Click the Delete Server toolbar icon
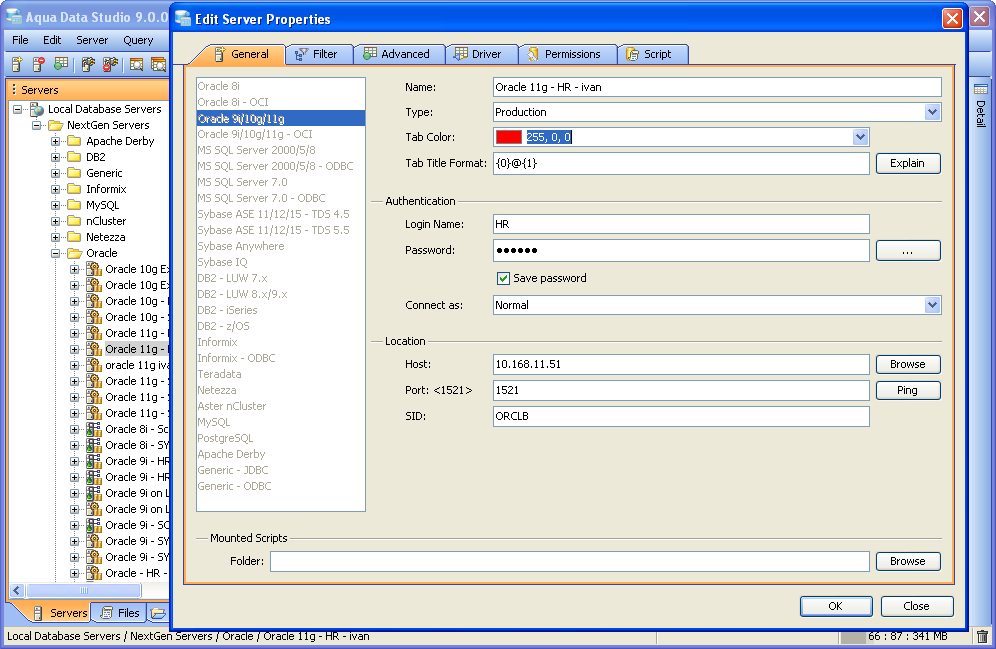This screenshot has width=996, height=649. (39, 64)
